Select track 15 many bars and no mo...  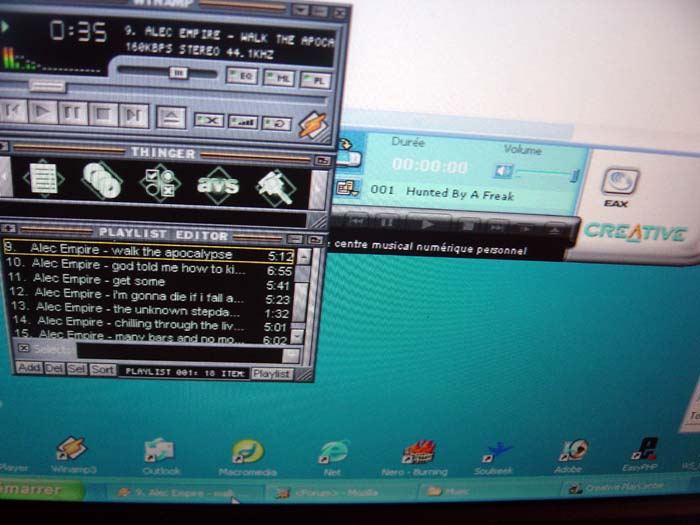click(x=150, y=336)
